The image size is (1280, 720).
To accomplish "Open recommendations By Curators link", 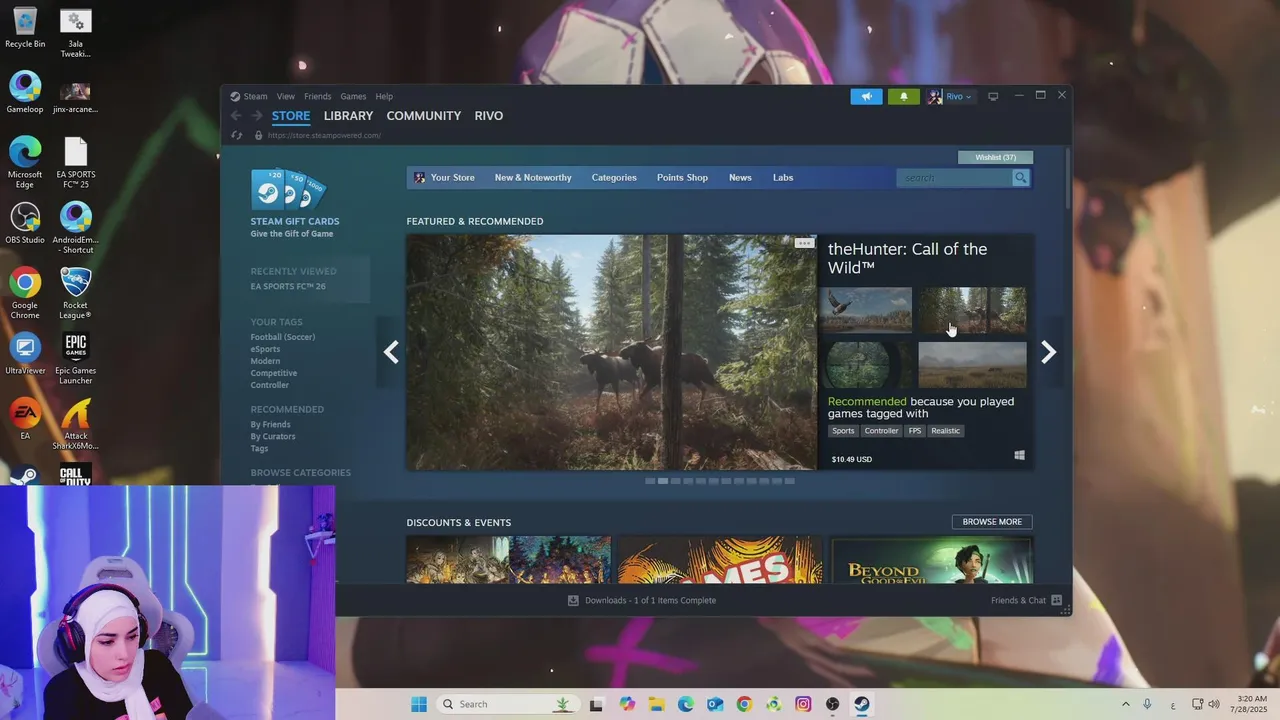I will click(x=273, y=437).
